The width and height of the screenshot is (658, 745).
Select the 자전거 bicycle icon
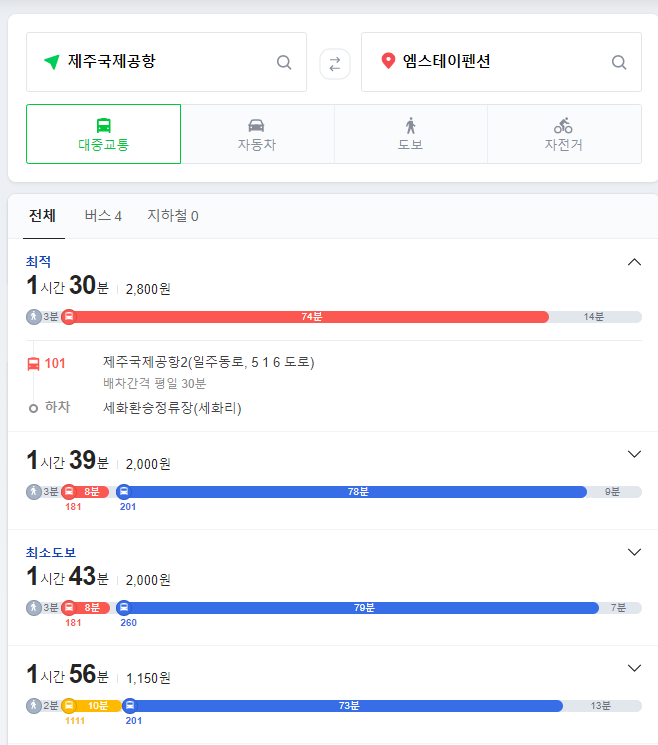click(563, 125)
